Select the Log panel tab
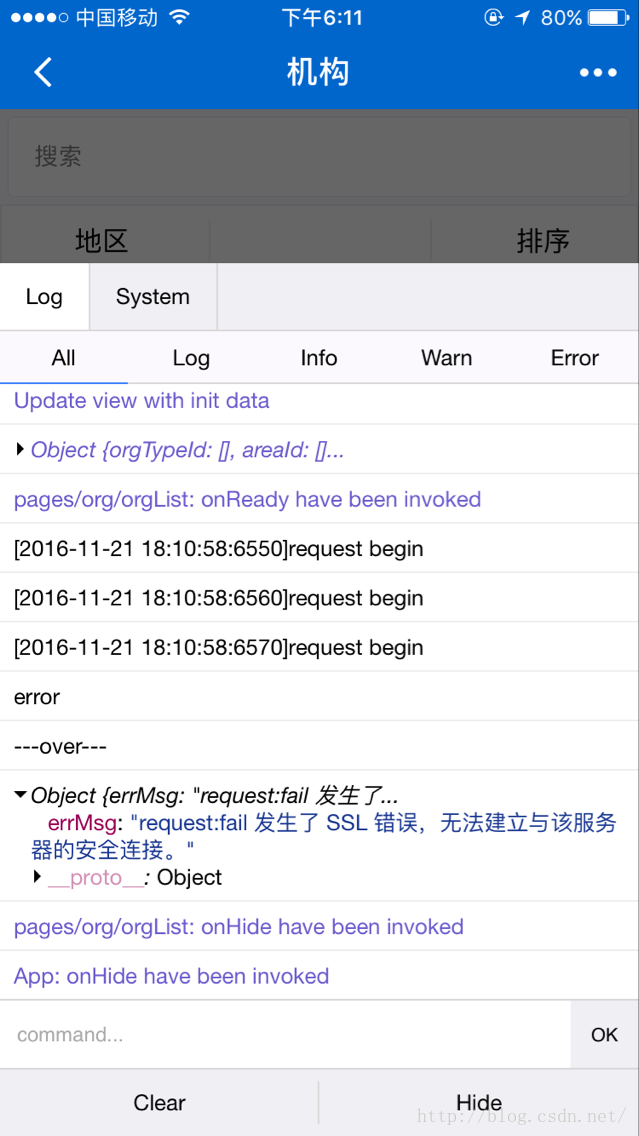Image resolution: width=639 pixels, height=1136 pixels. (x=44, y=297)
